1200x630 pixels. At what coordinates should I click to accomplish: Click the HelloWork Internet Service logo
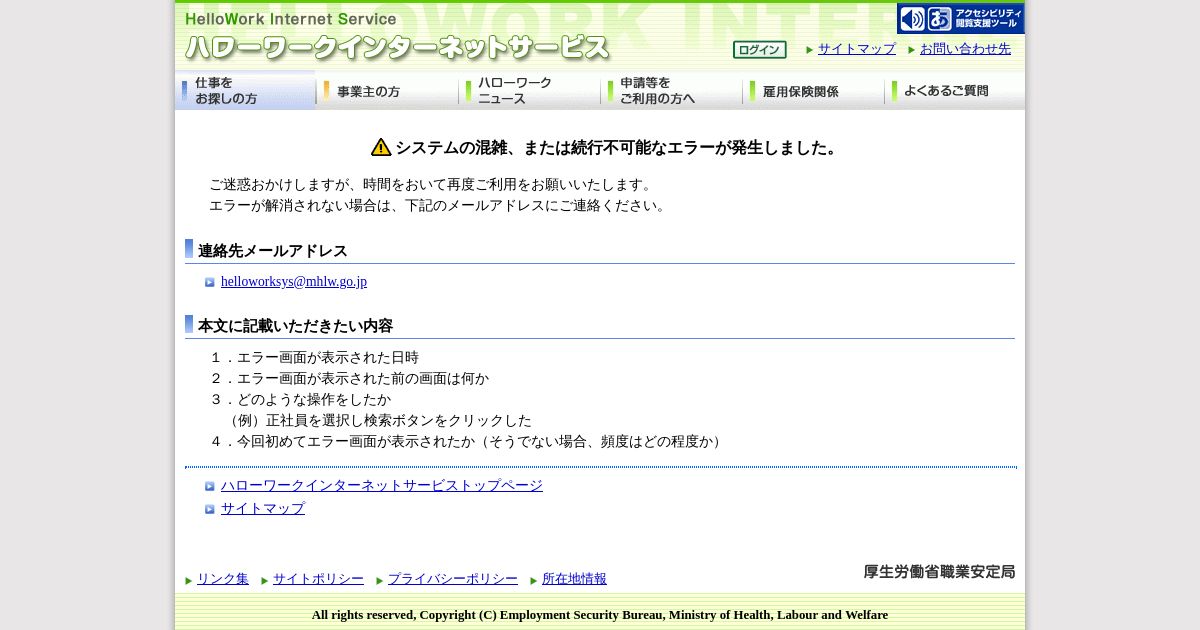[397, 37]
